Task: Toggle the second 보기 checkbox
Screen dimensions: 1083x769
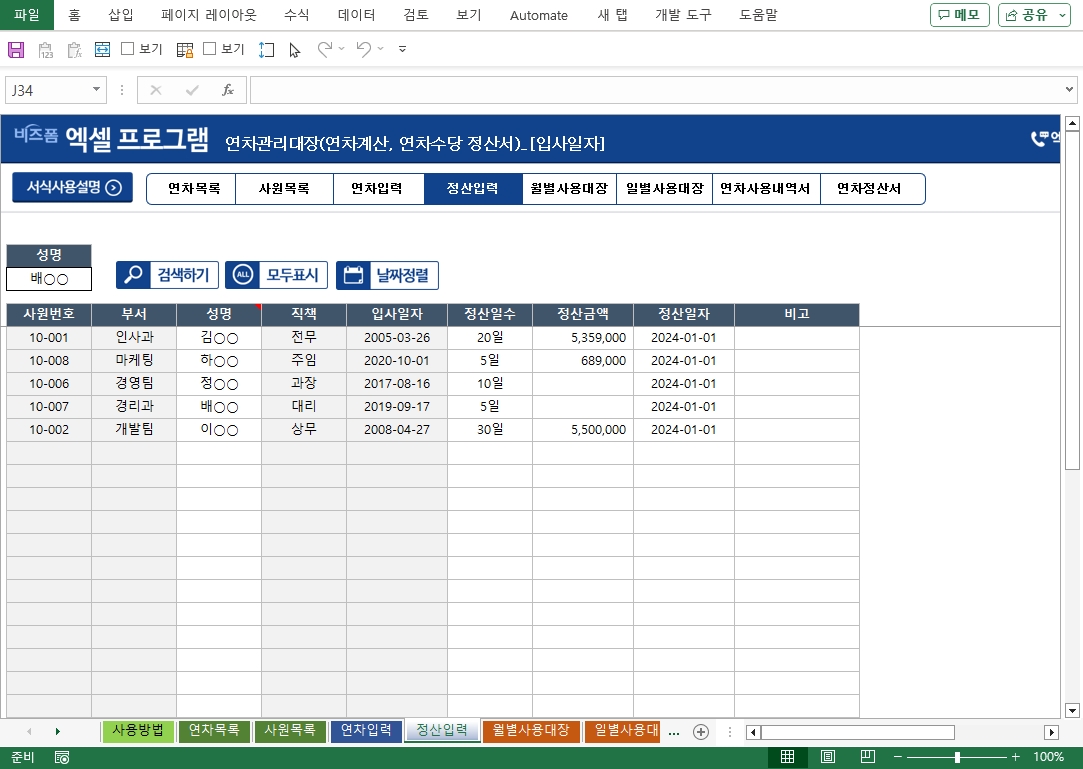Action: [x=210, y=48]
